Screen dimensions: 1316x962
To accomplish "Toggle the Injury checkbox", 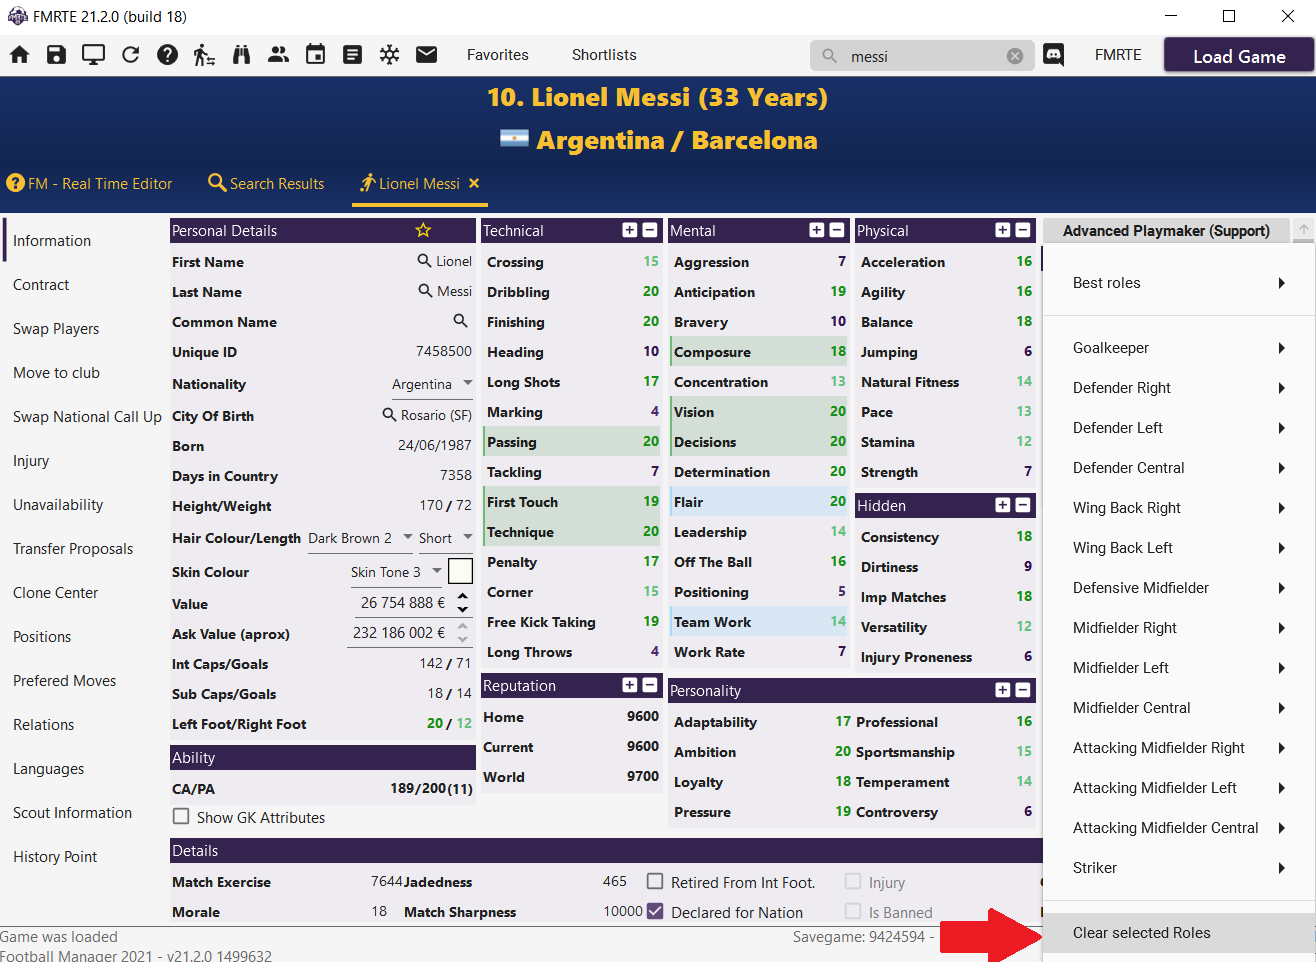I will [x=853, y=881].
